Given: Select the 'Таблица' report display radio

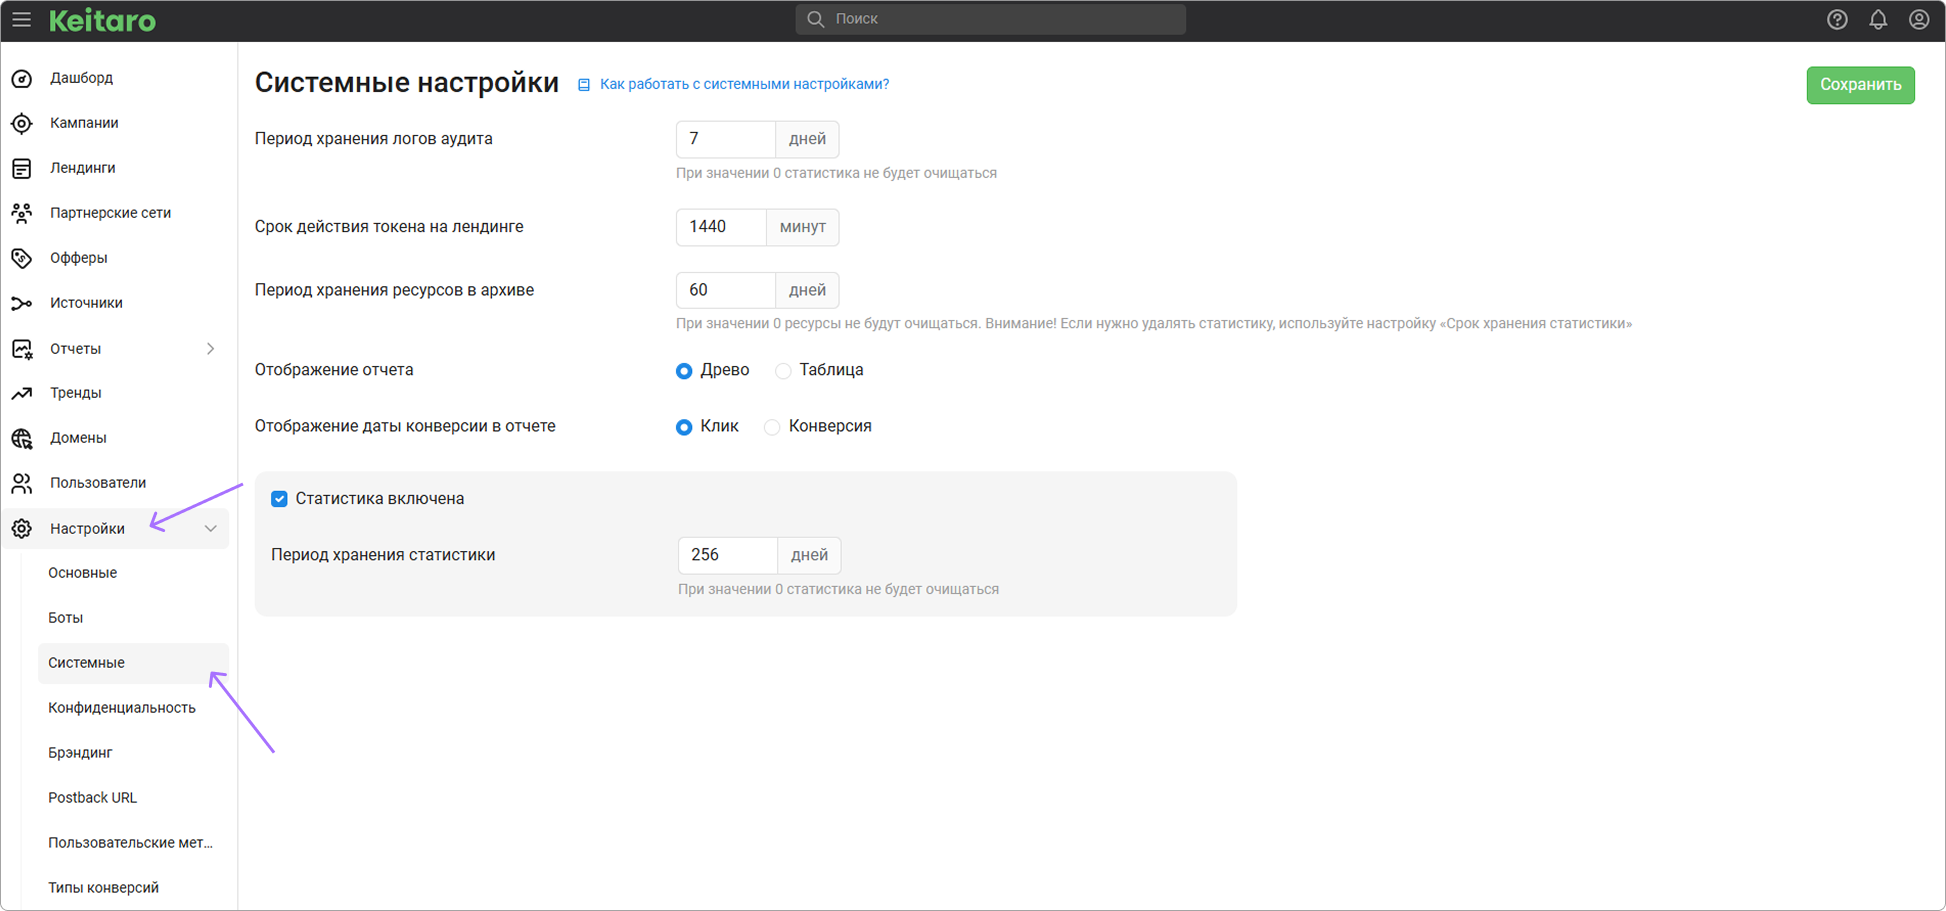Looking at the screenshot, I should 783,371.
